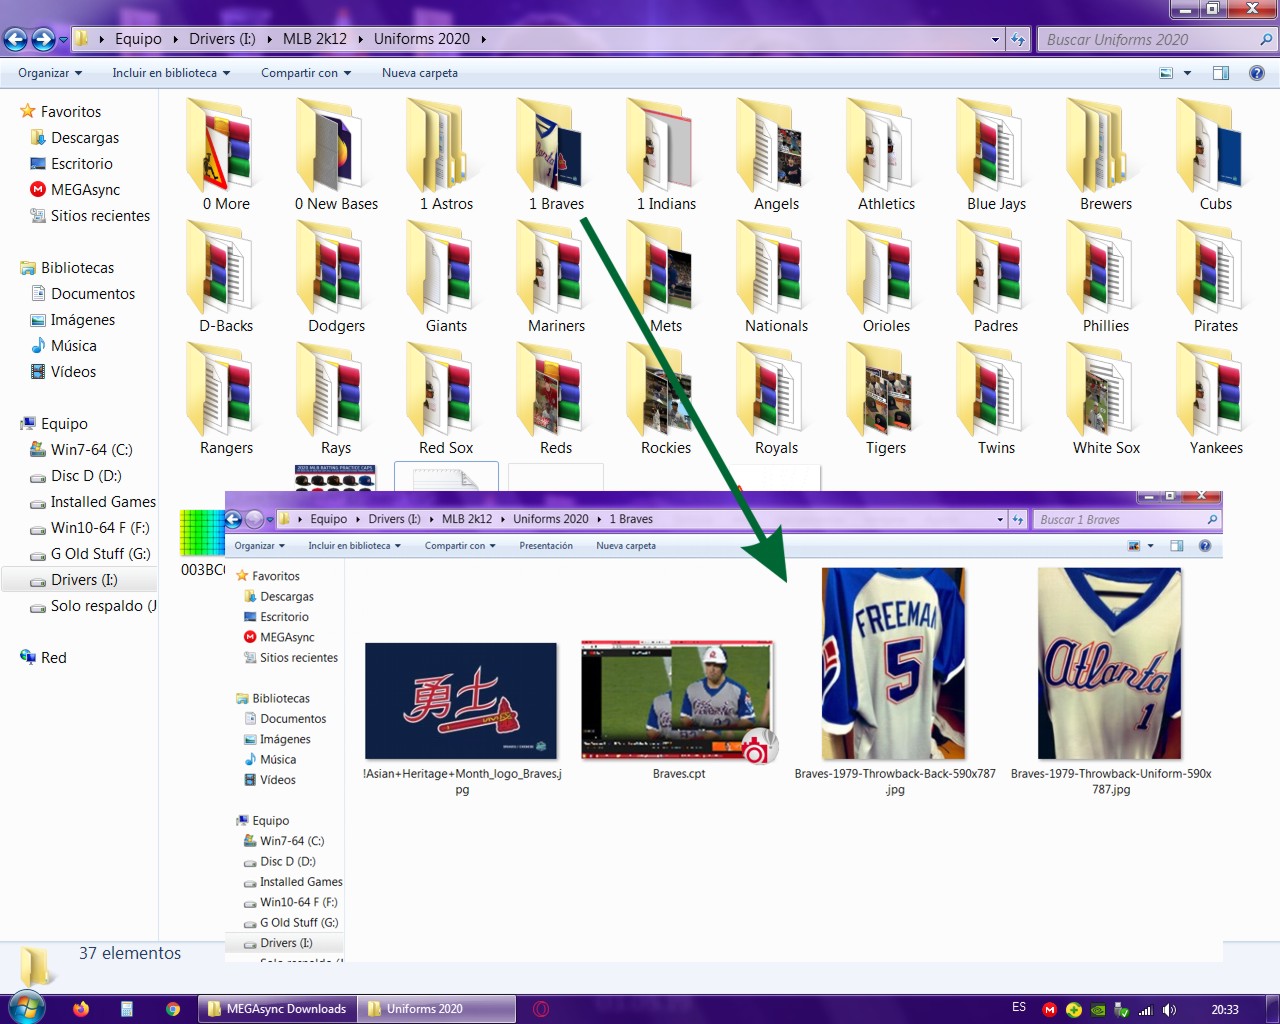Open Organizar menu in 1 Braves window
This screenshot has width=1280, height=1024.
point(259,546)
